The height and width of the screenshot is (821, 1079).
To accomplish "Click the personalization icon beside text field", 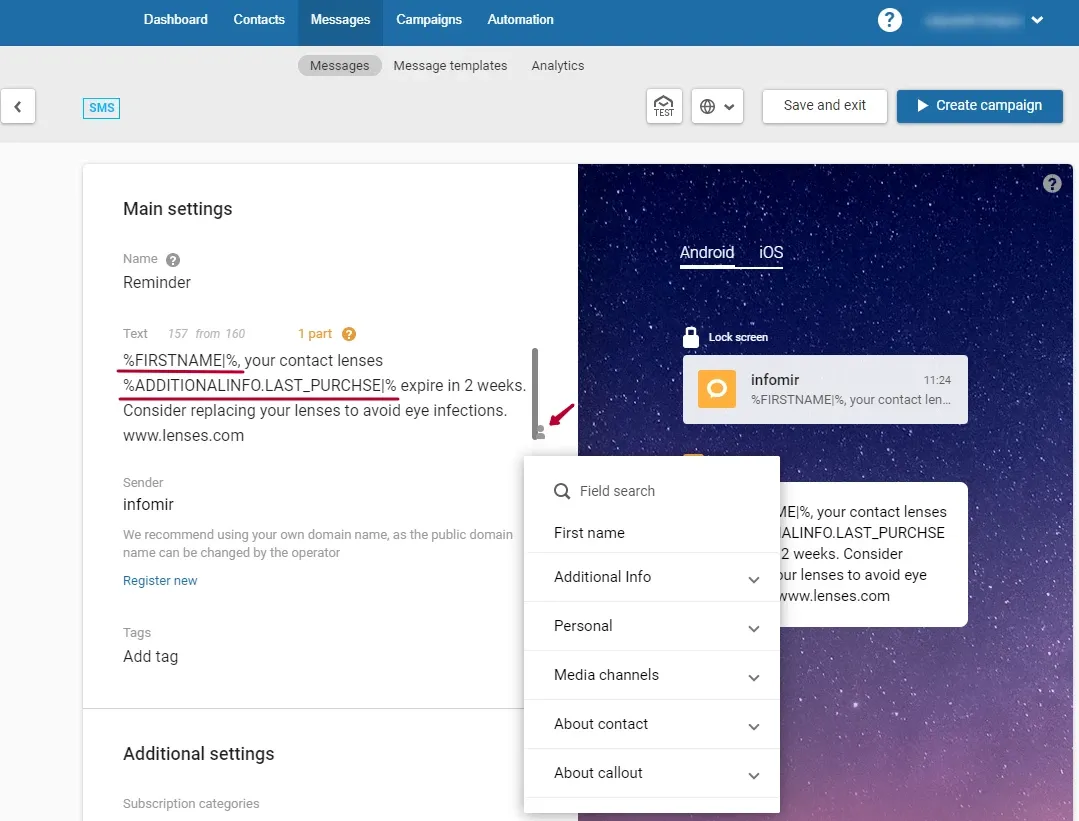I will 540,431.
